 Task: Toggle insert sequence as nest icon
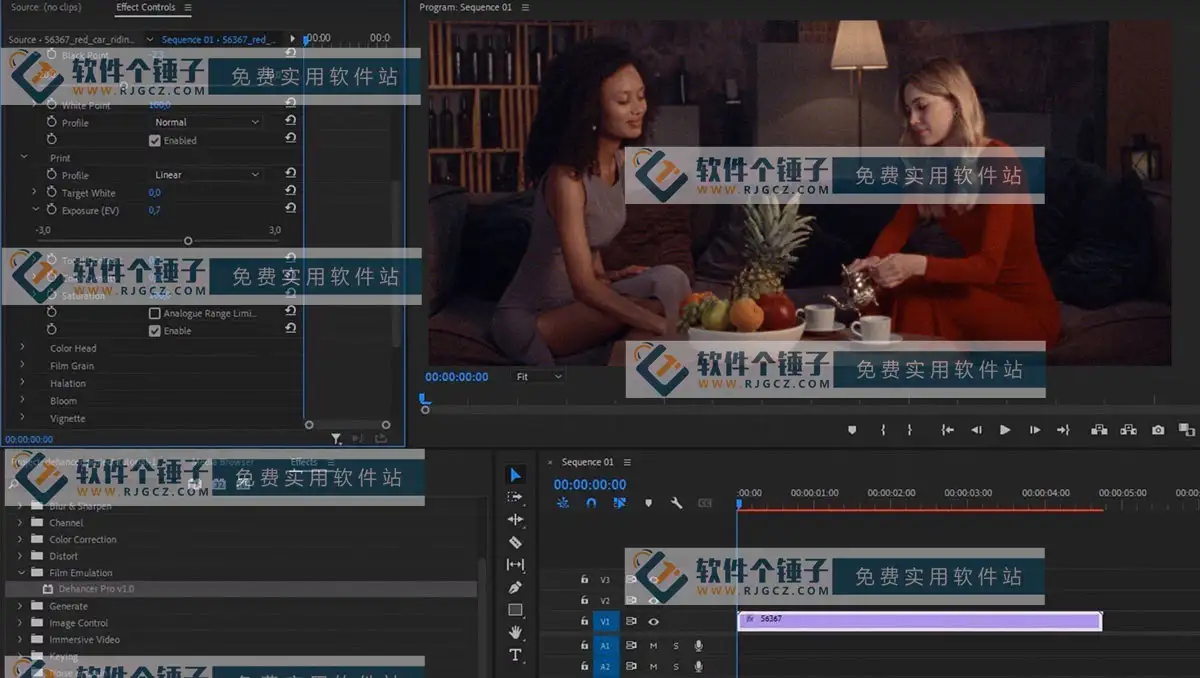(563, 503)
